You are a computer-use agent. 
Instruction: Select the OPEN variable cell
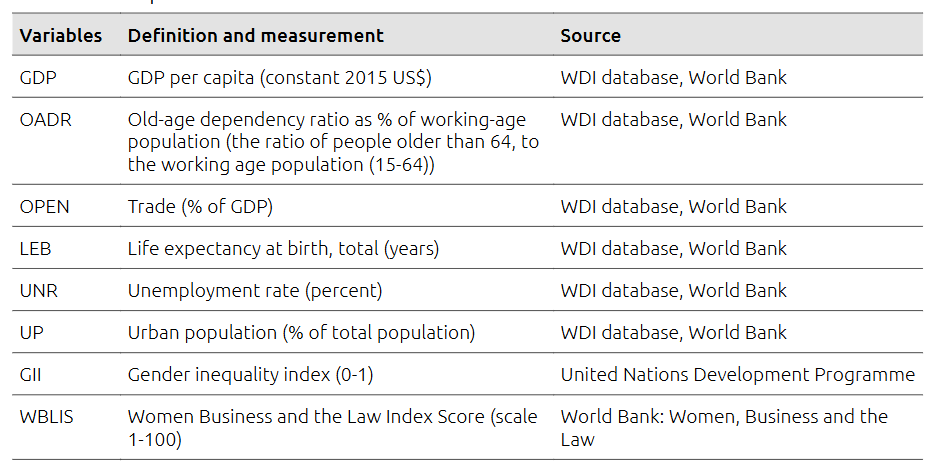[x=46, y=207]
